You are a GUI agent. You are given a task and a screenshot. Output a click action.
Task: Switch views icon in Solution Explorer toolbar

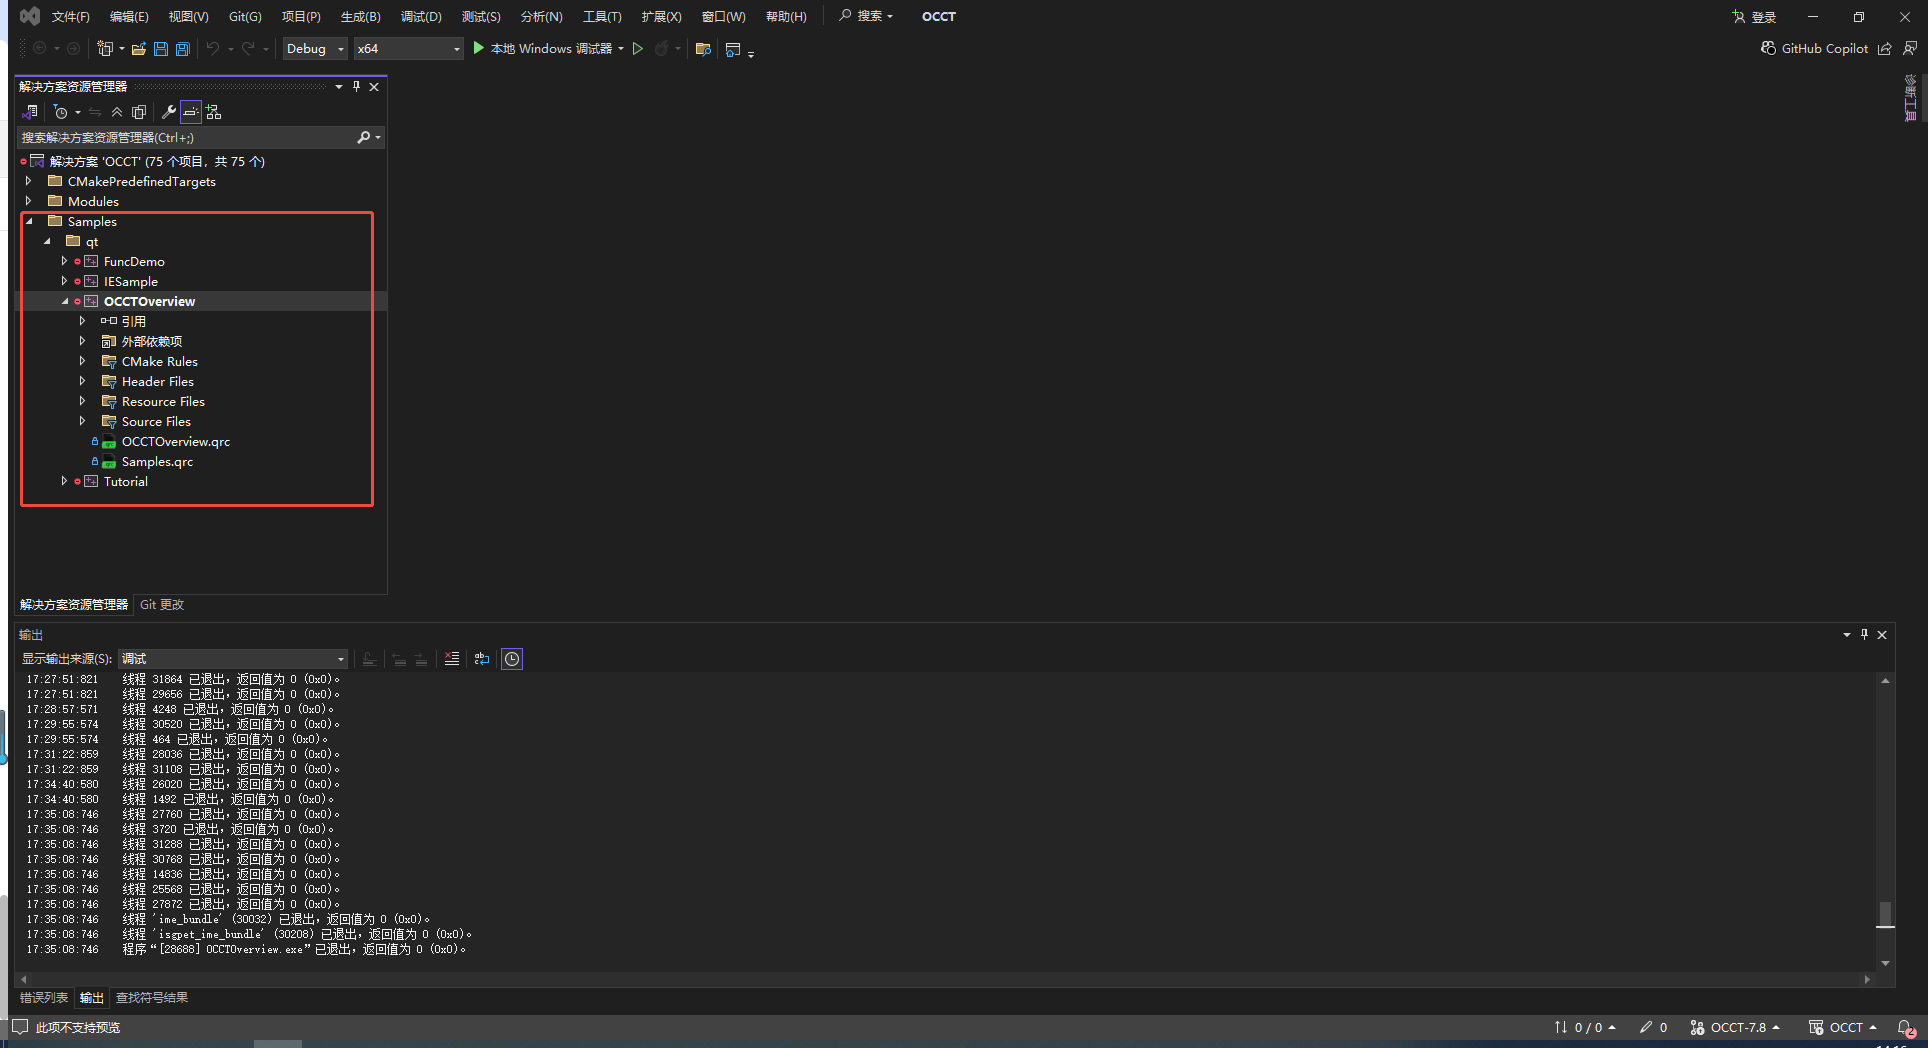click(x=30, y=112)
